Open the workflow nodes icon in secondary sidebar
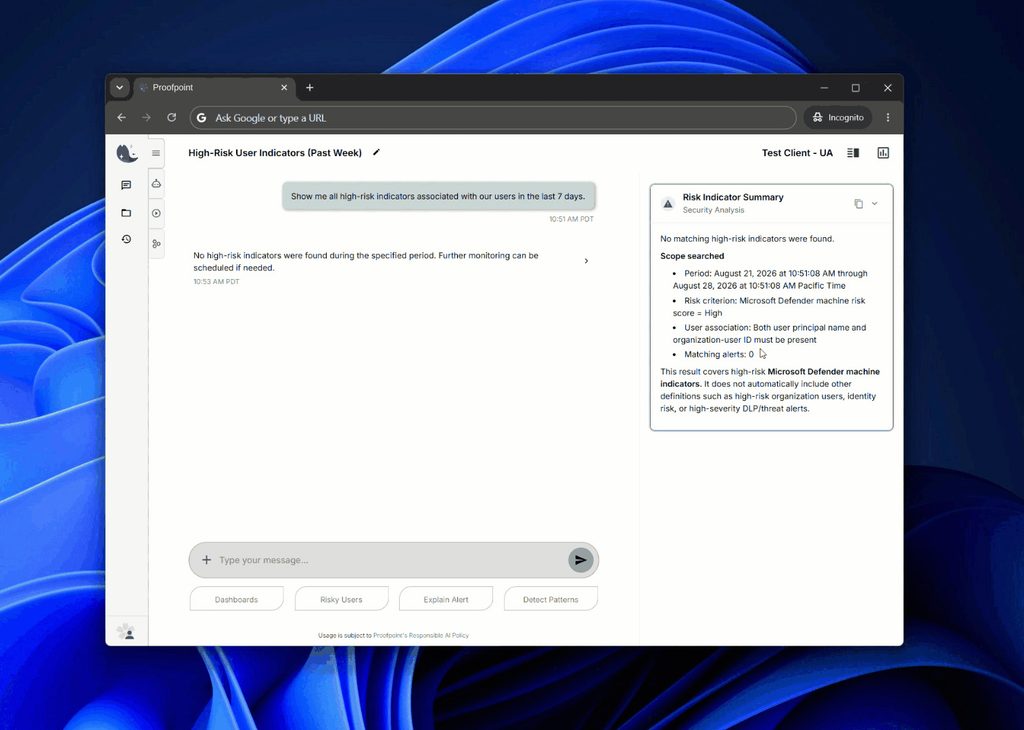1024x730 pixels. [156, 244]
